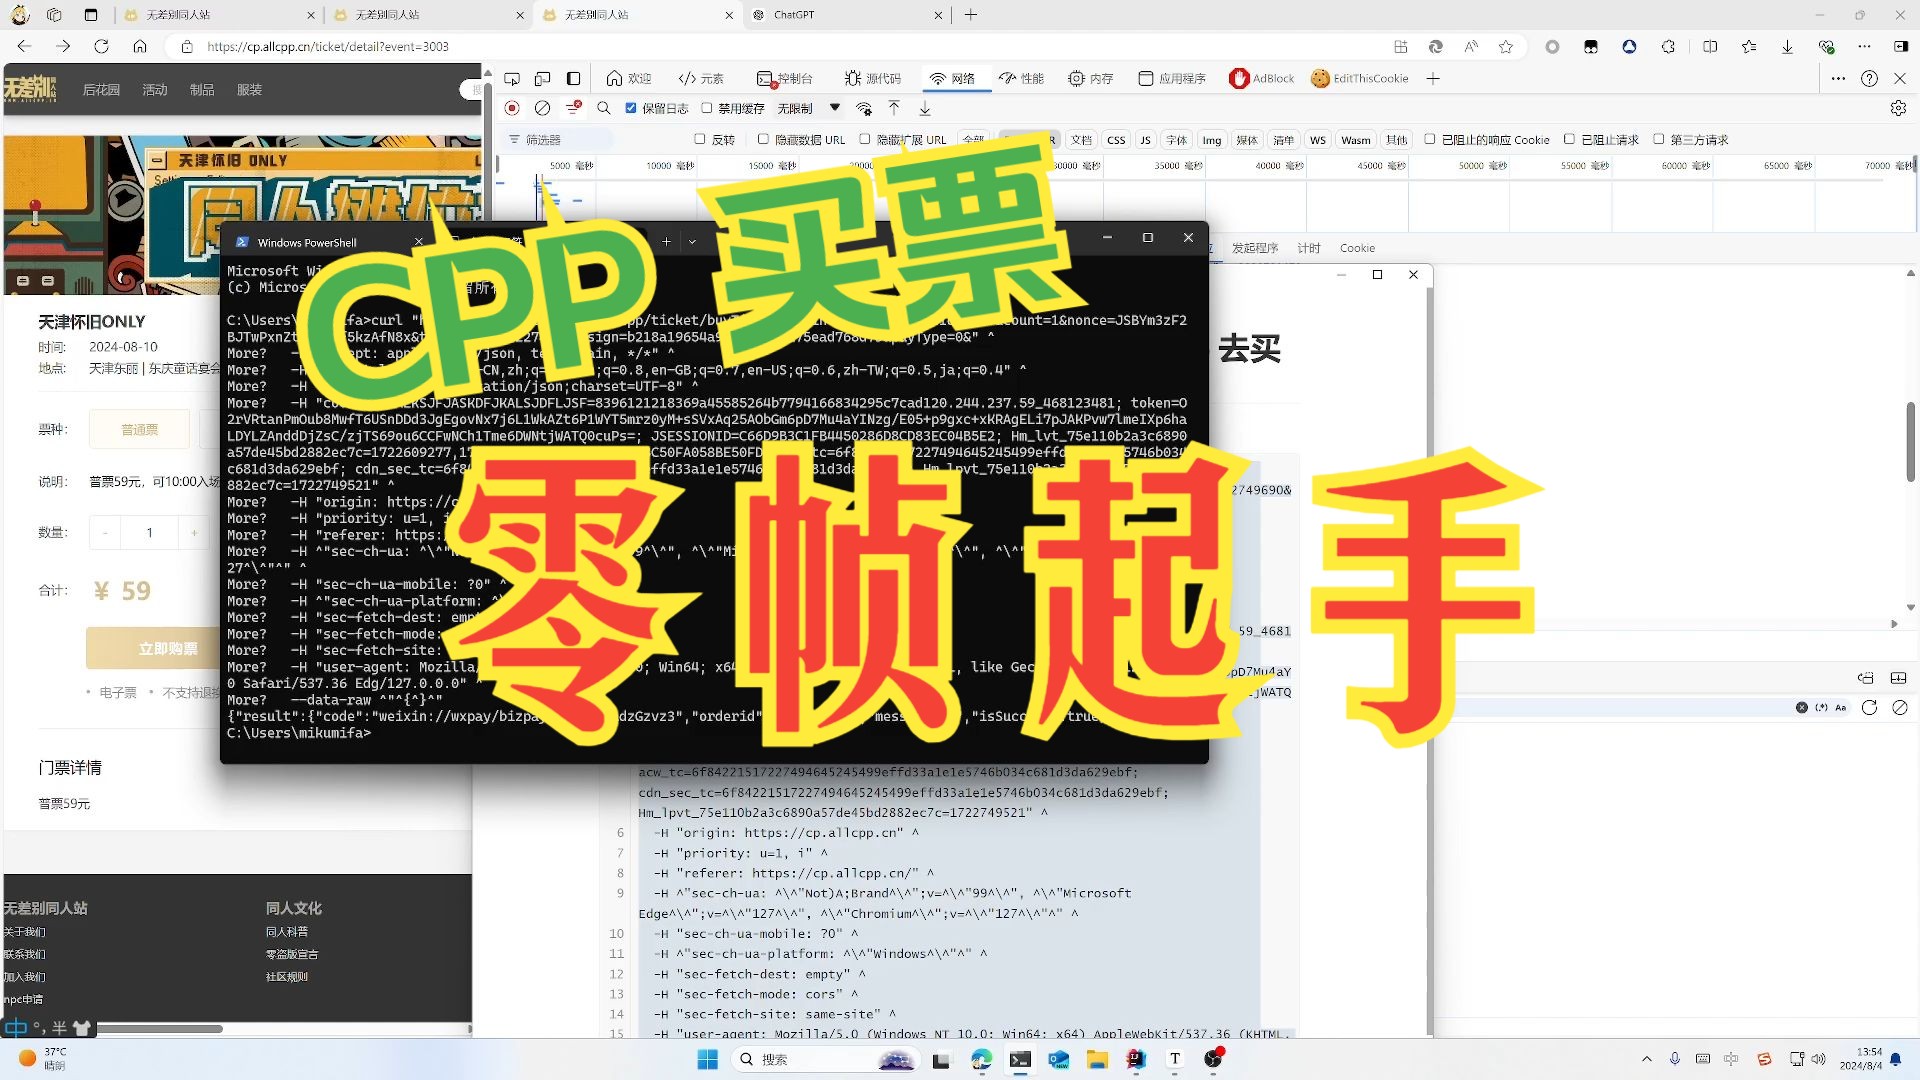1920x1080 pixels.
Task: Open File Explorer from taskbar
Action: pos(1097,1059)
